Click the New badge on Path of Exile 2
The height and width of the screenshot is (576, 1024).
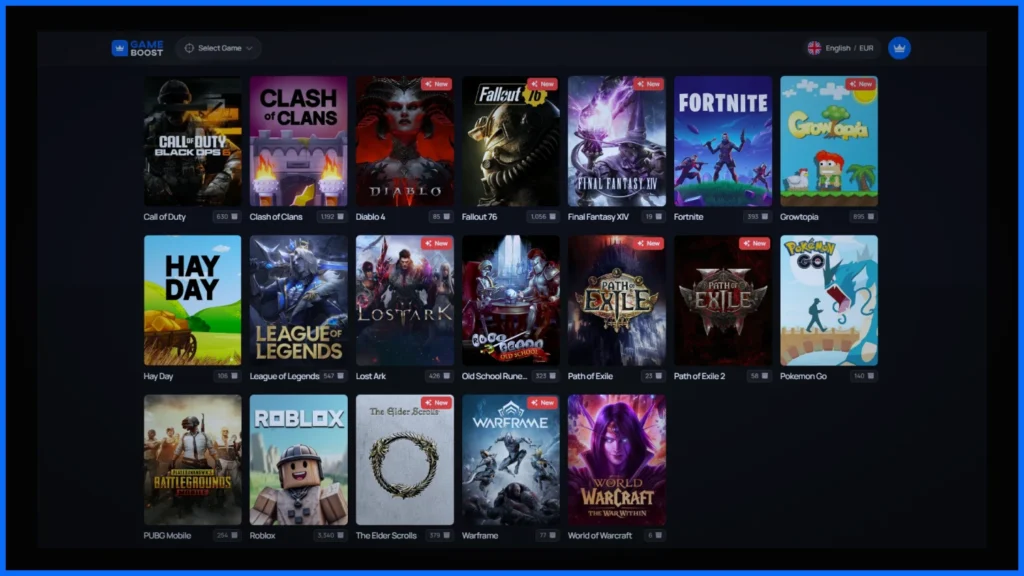(754, 243)
